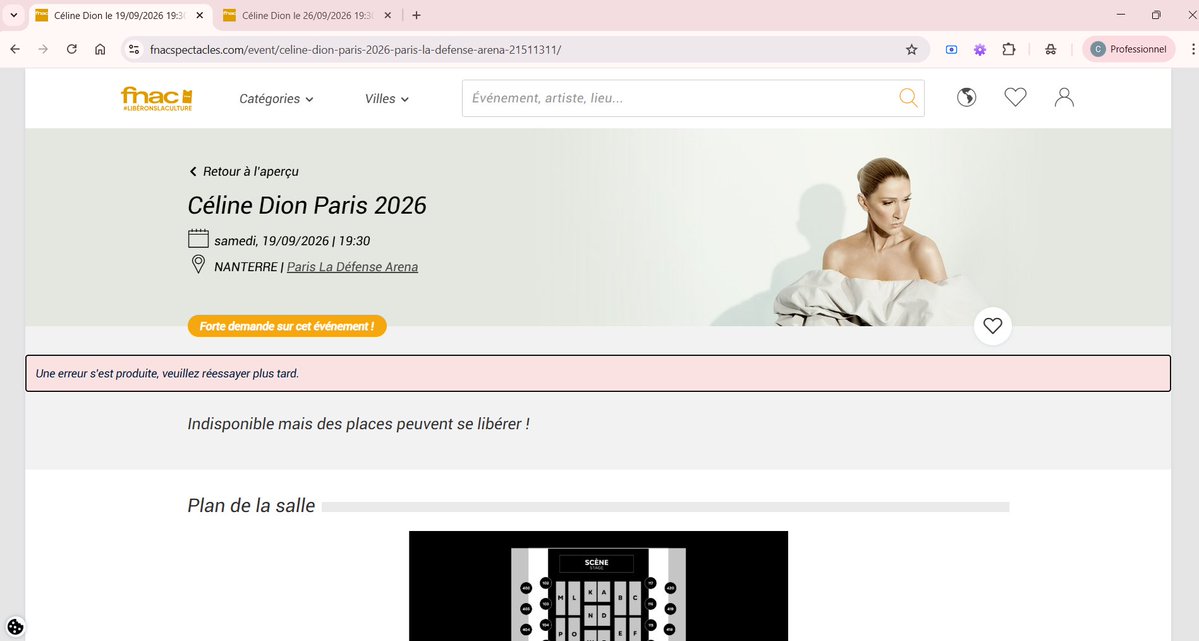This screenshot has width=1199, height=641.
Task: Open the wishlist heart icon in header
Action: point(1015,97)
